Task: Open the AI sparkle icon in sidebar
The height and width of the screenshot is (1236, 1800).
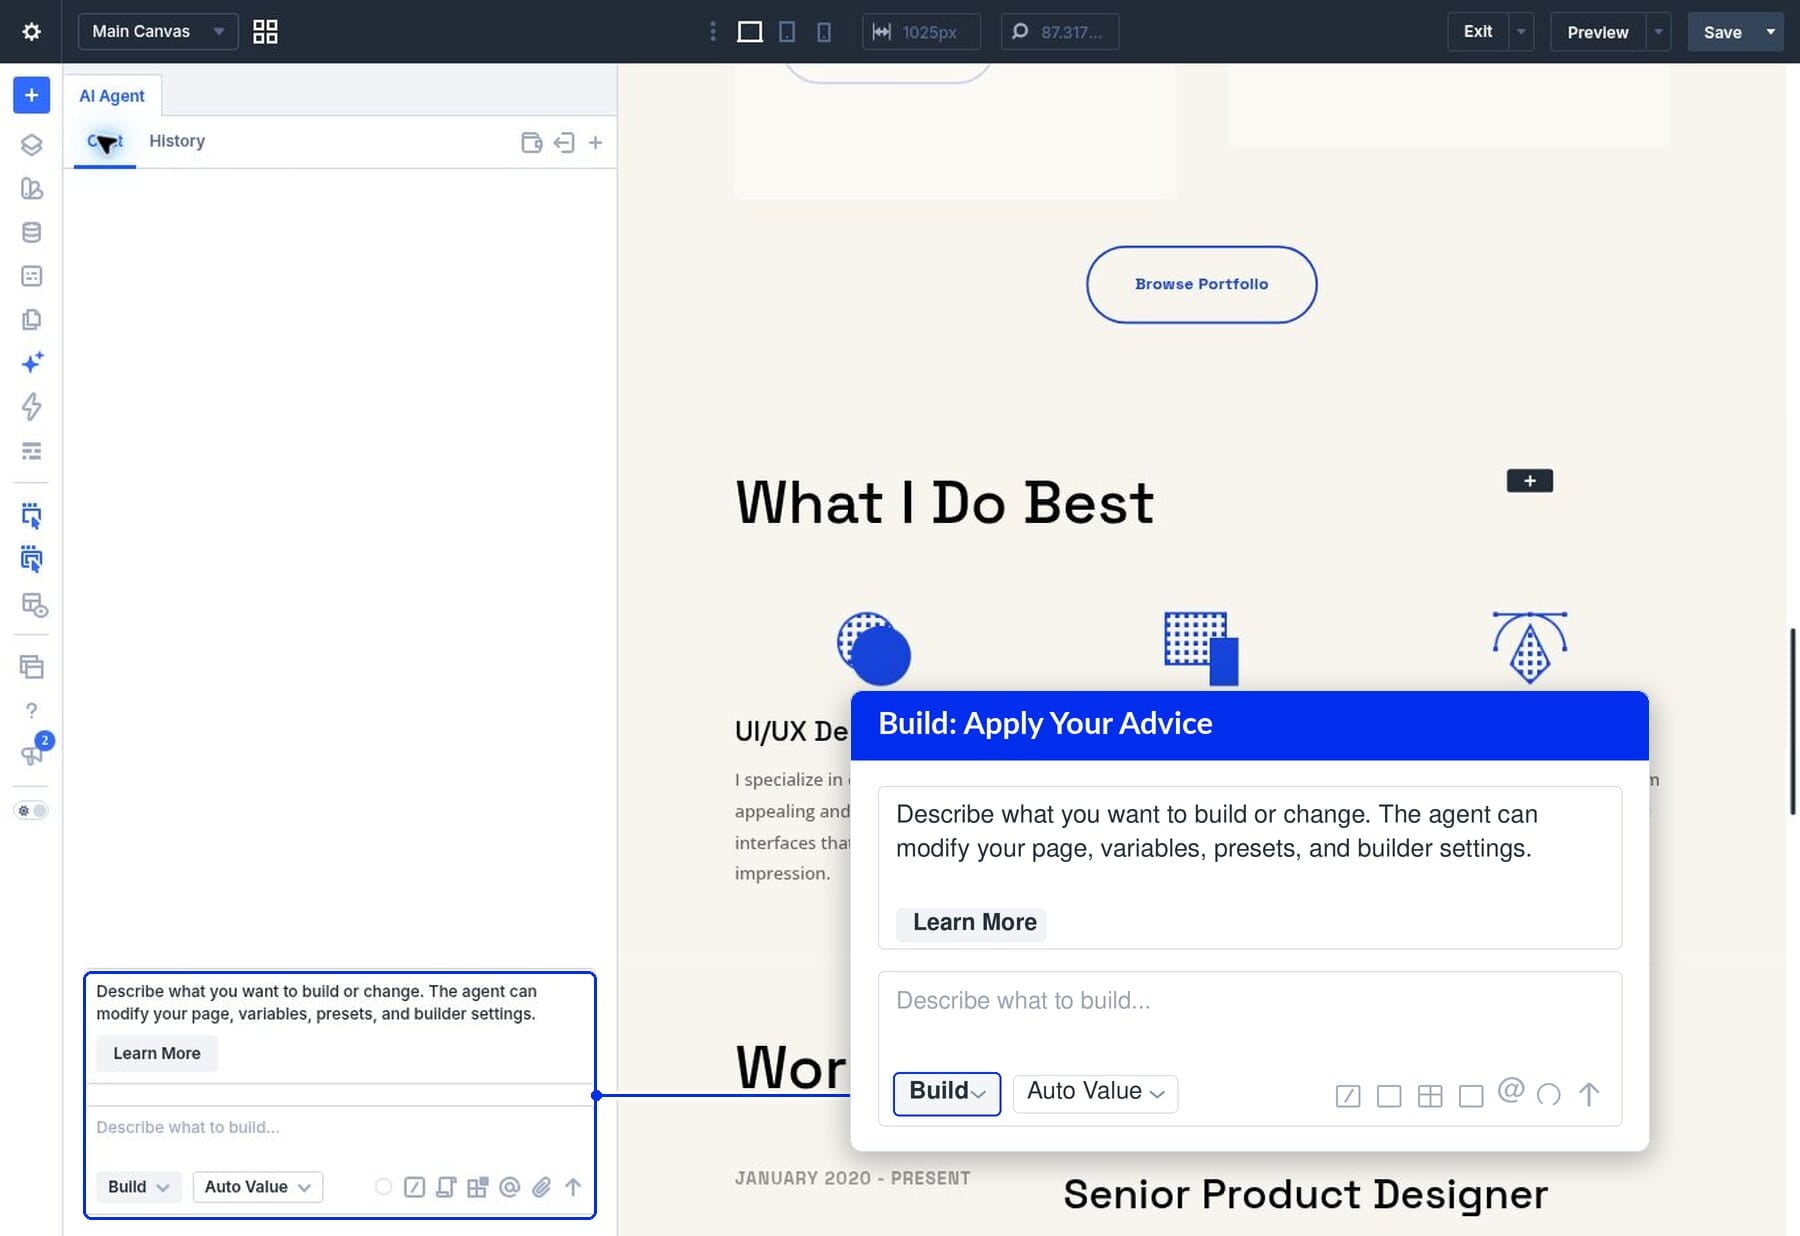Action: coord(31,362)
